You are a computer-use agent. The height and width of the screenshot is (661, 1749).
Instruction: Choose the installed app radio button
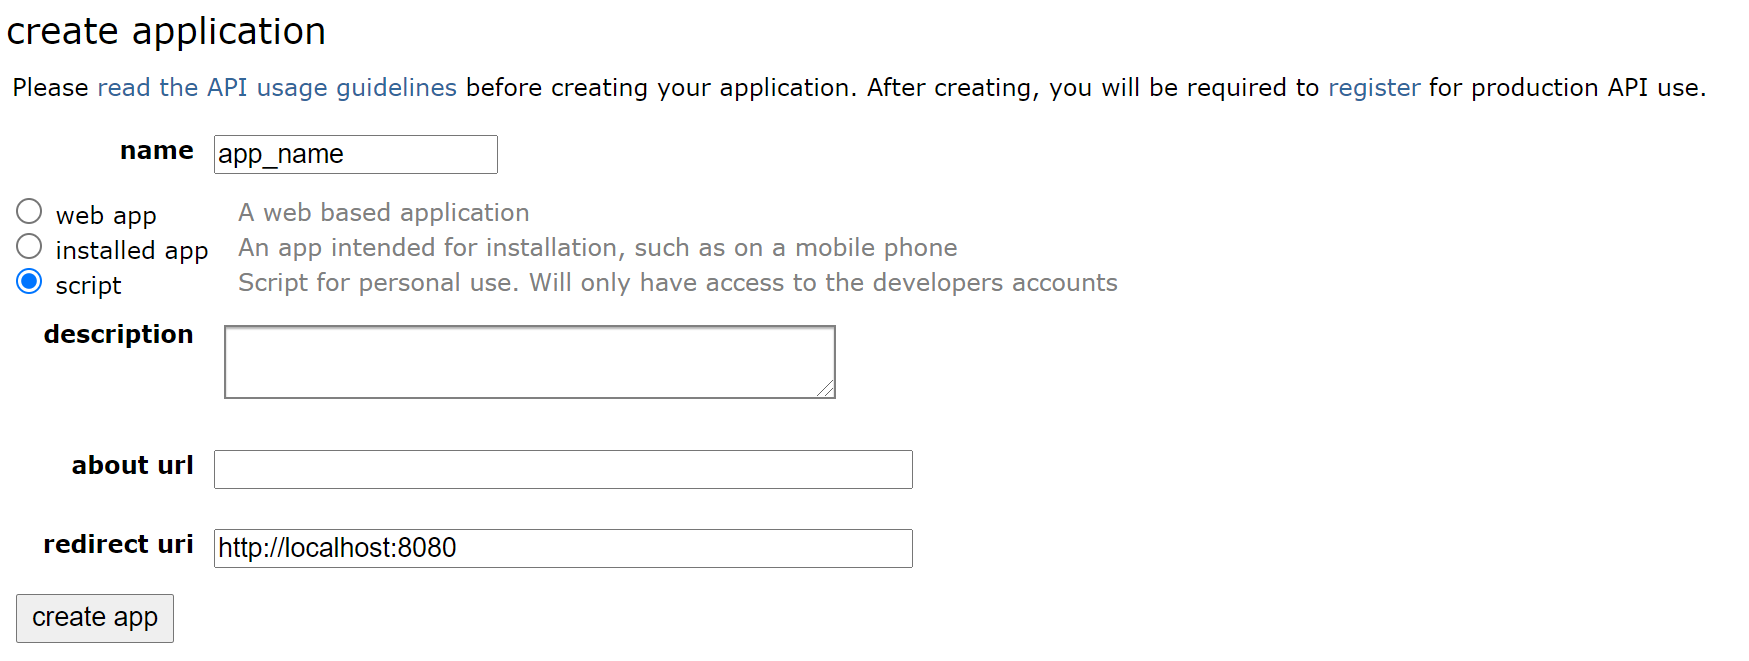coord(29,247)
